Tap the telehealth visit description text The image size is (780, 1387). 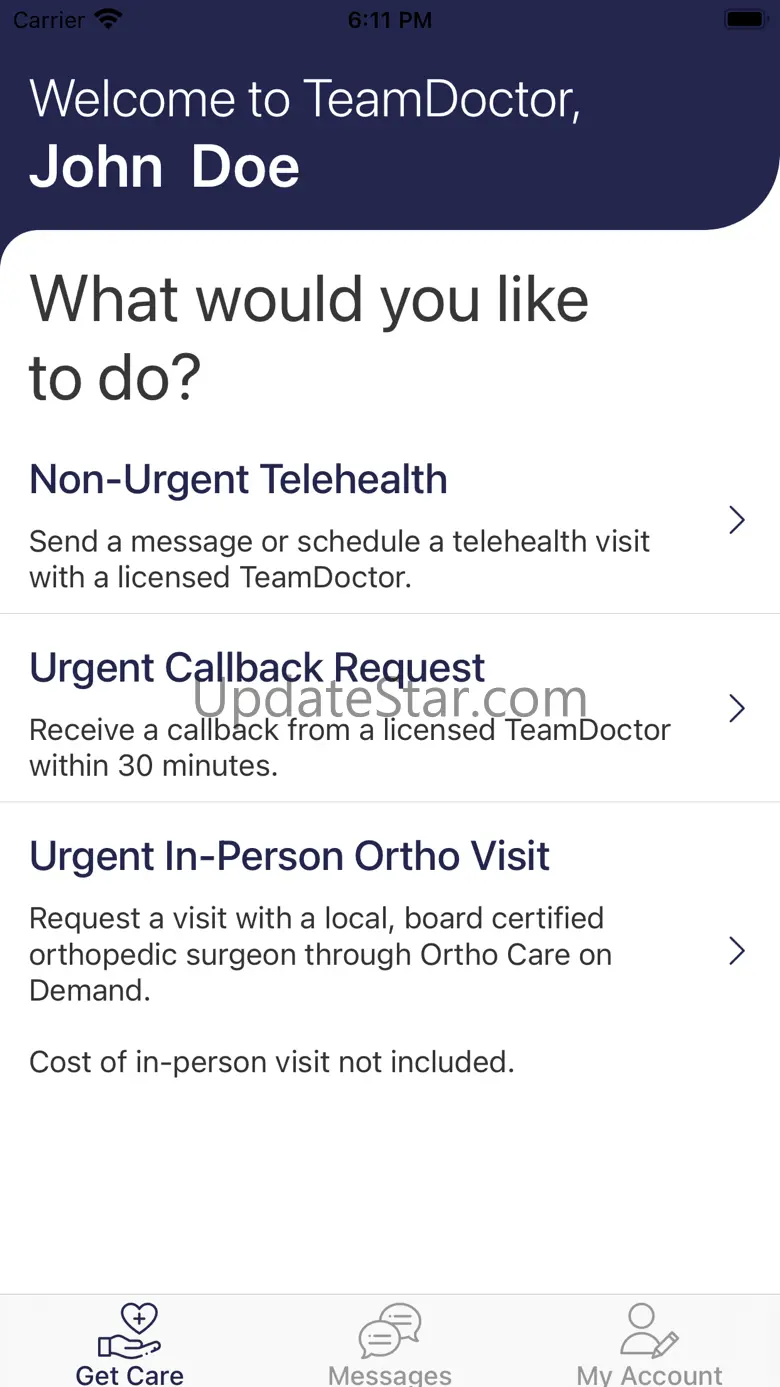pos(339,559)
